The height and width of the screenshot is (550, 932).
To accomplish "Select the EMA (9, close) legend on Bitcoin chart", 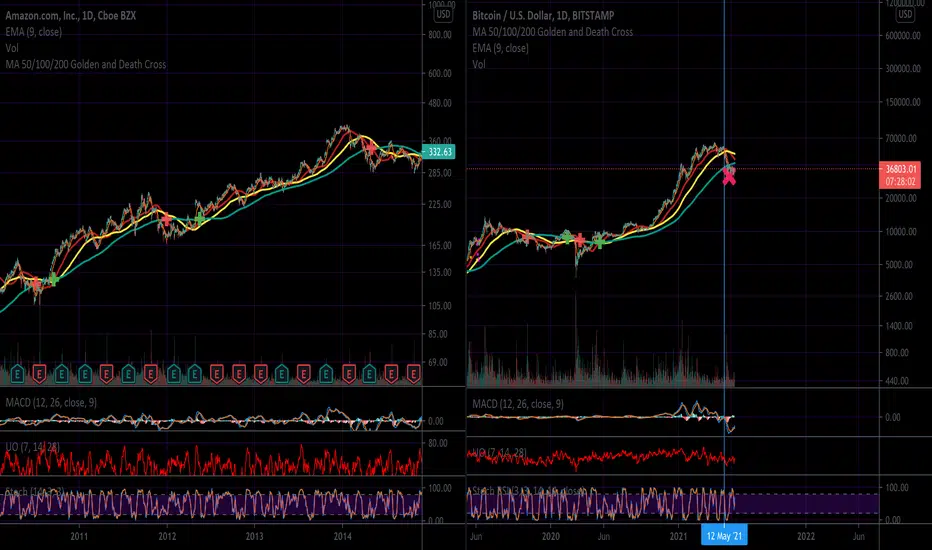I will point(500,48).
